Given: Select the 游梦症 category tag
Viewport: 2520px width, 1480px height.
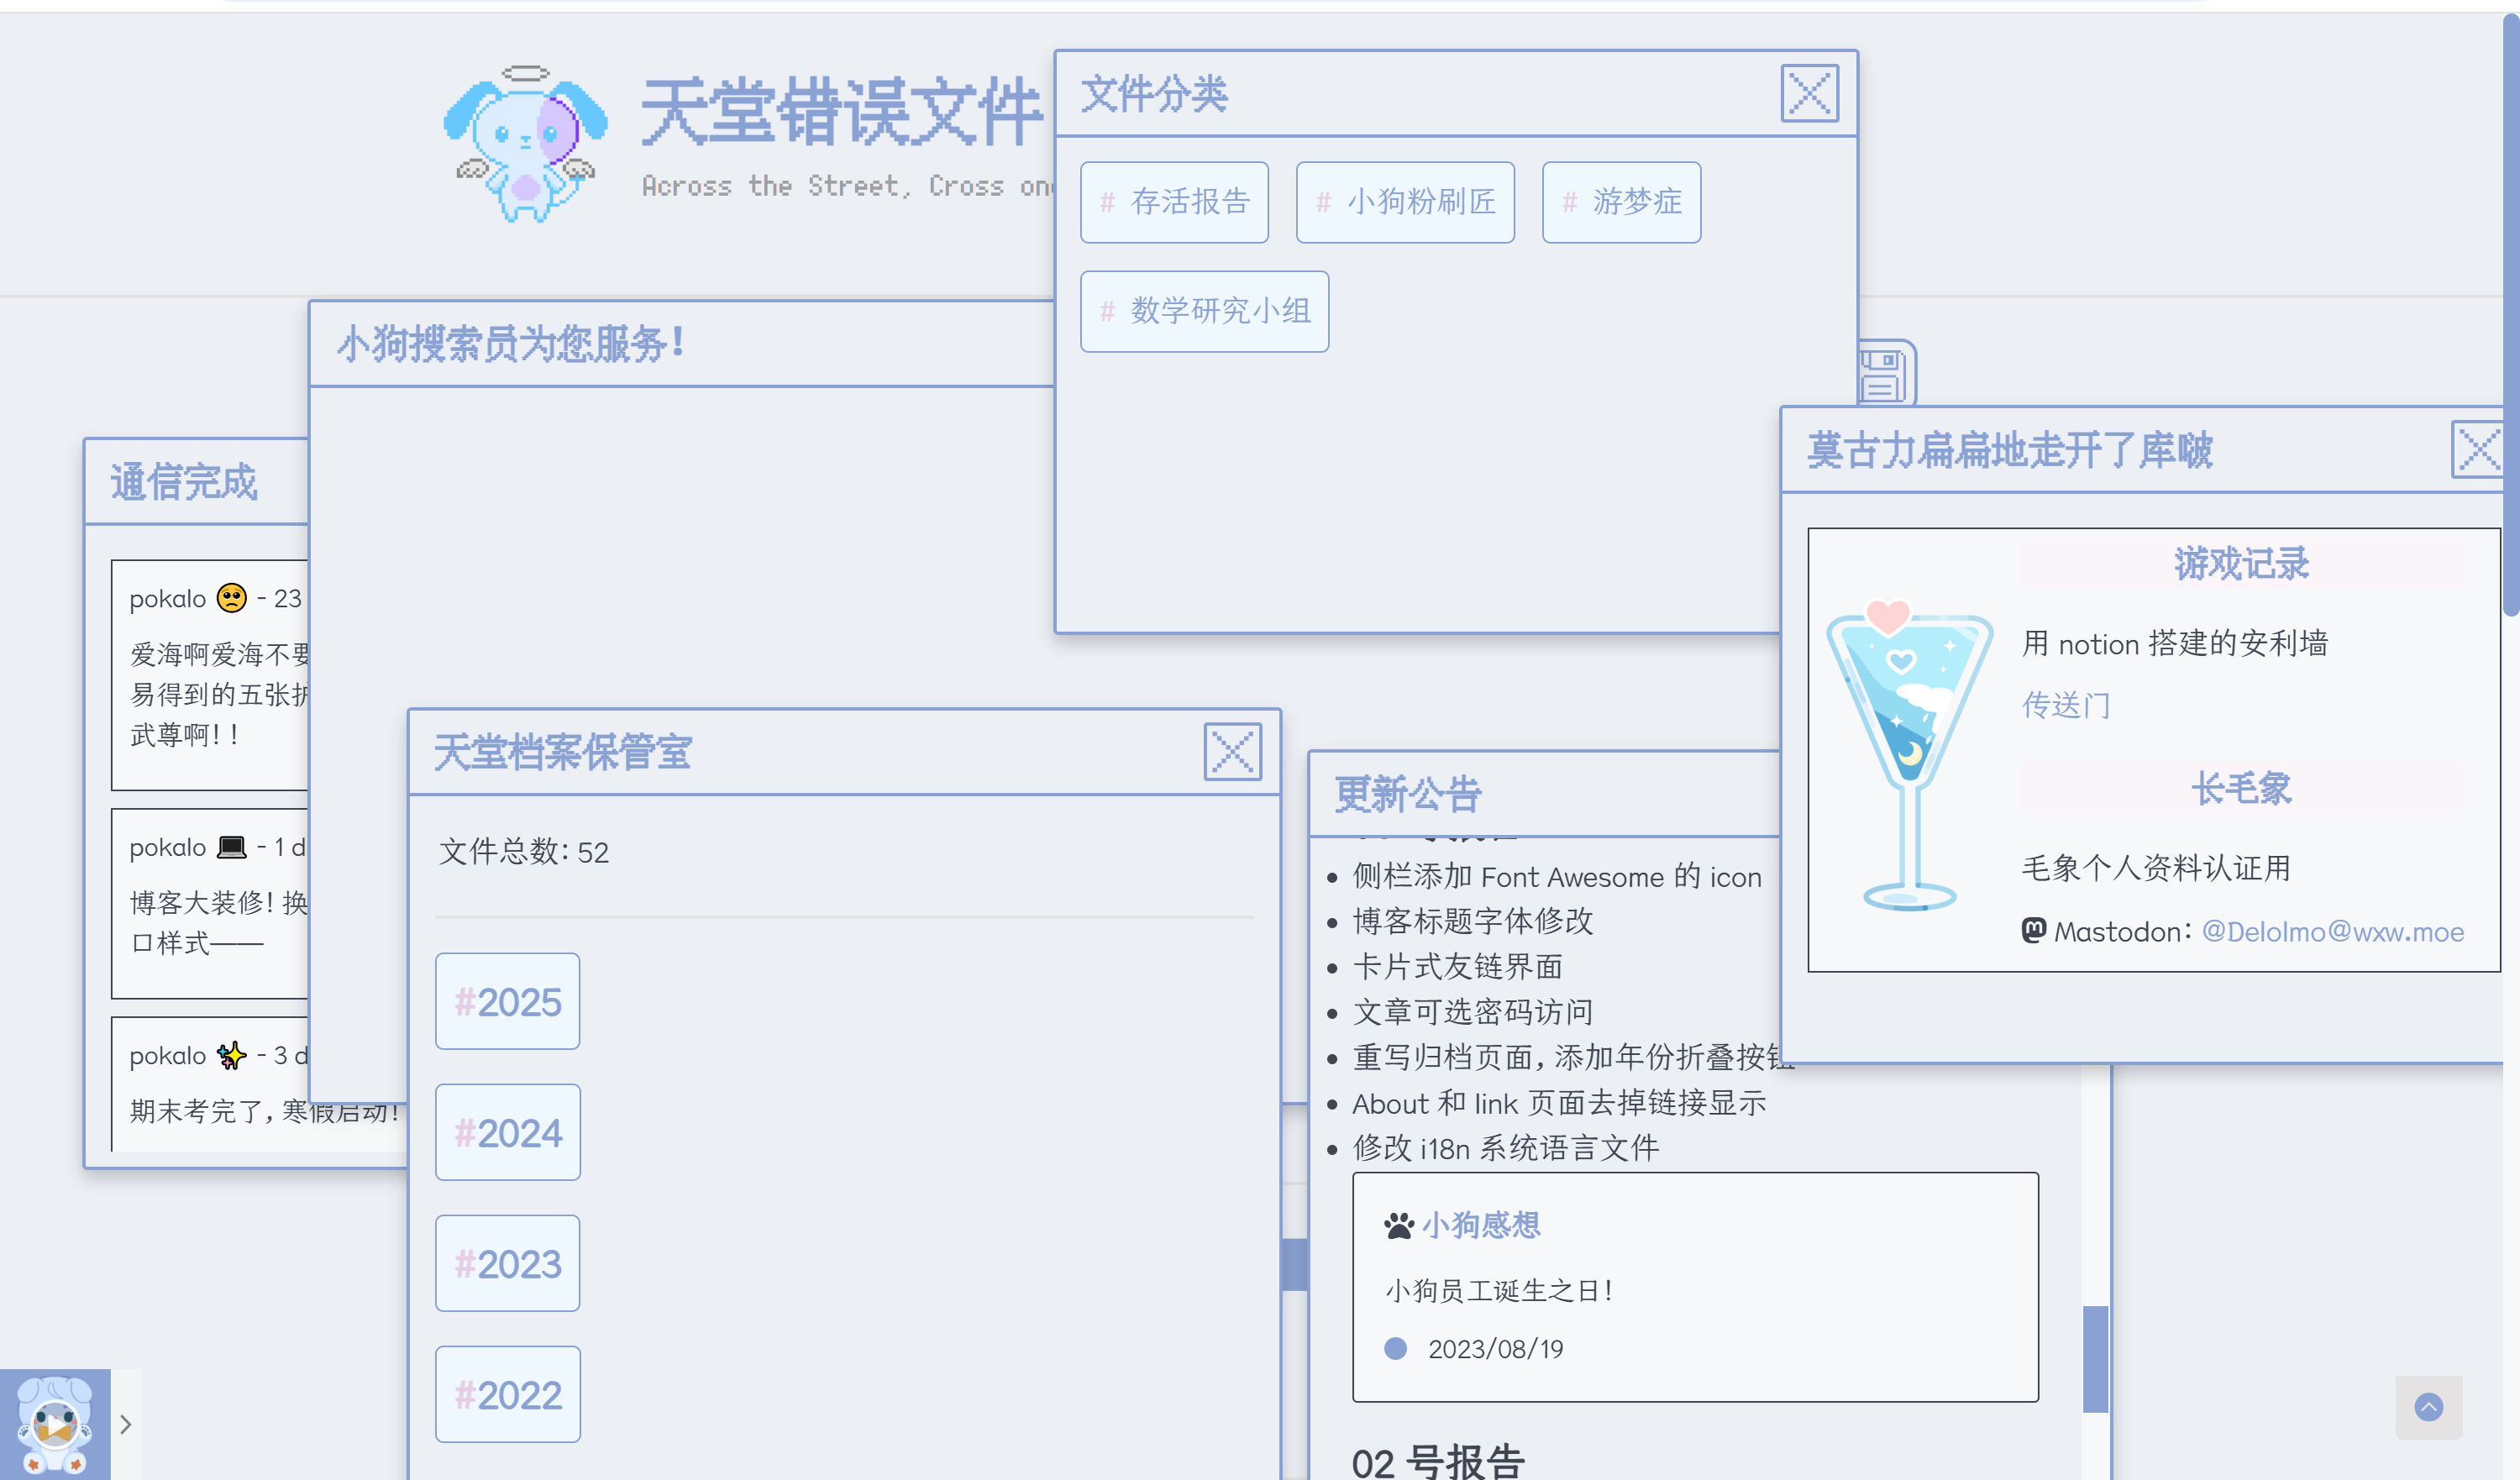Looking at the screenshot, I should [1621, 202].
